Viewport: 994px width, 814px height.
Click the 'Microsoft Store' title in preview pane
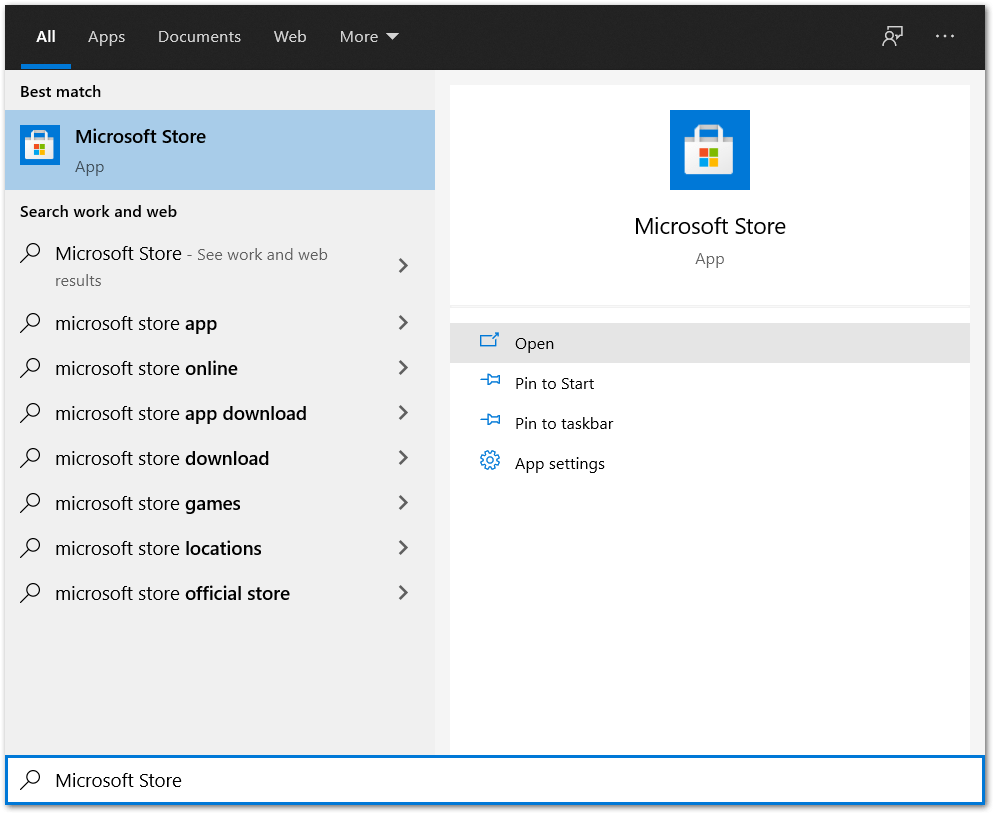[x=709, y=226]
